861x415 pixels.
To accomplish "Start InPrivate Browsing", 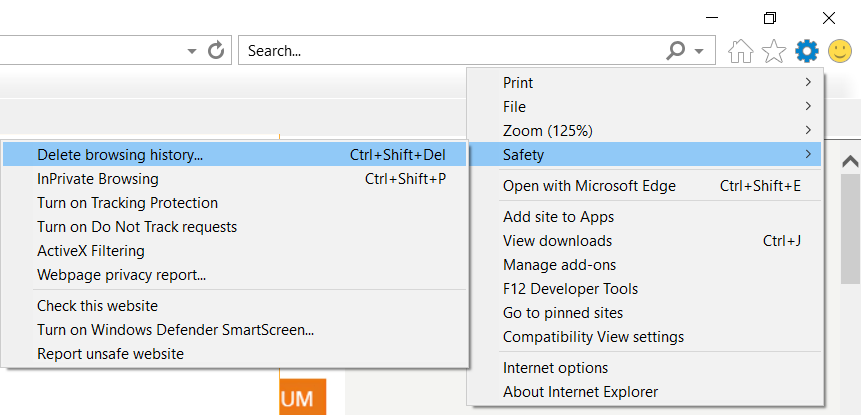I will point(98,179).
